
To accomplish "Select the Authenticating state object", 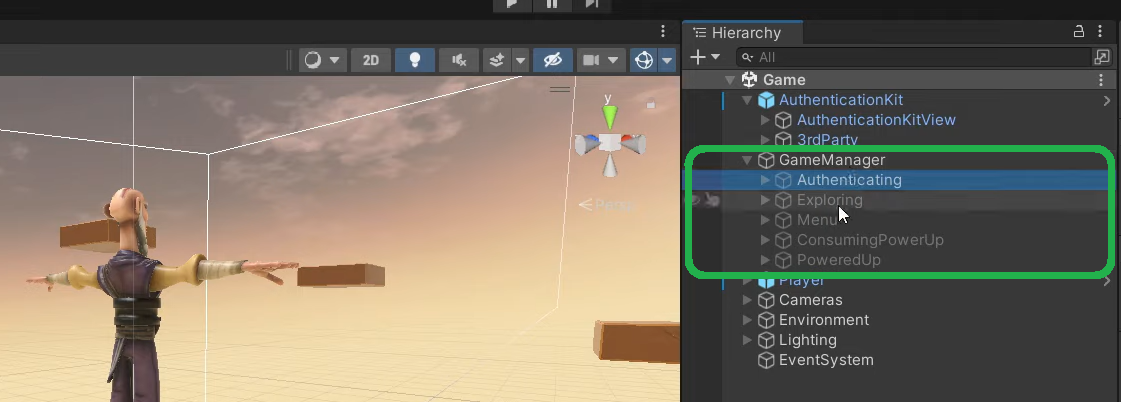I will 849,180.
